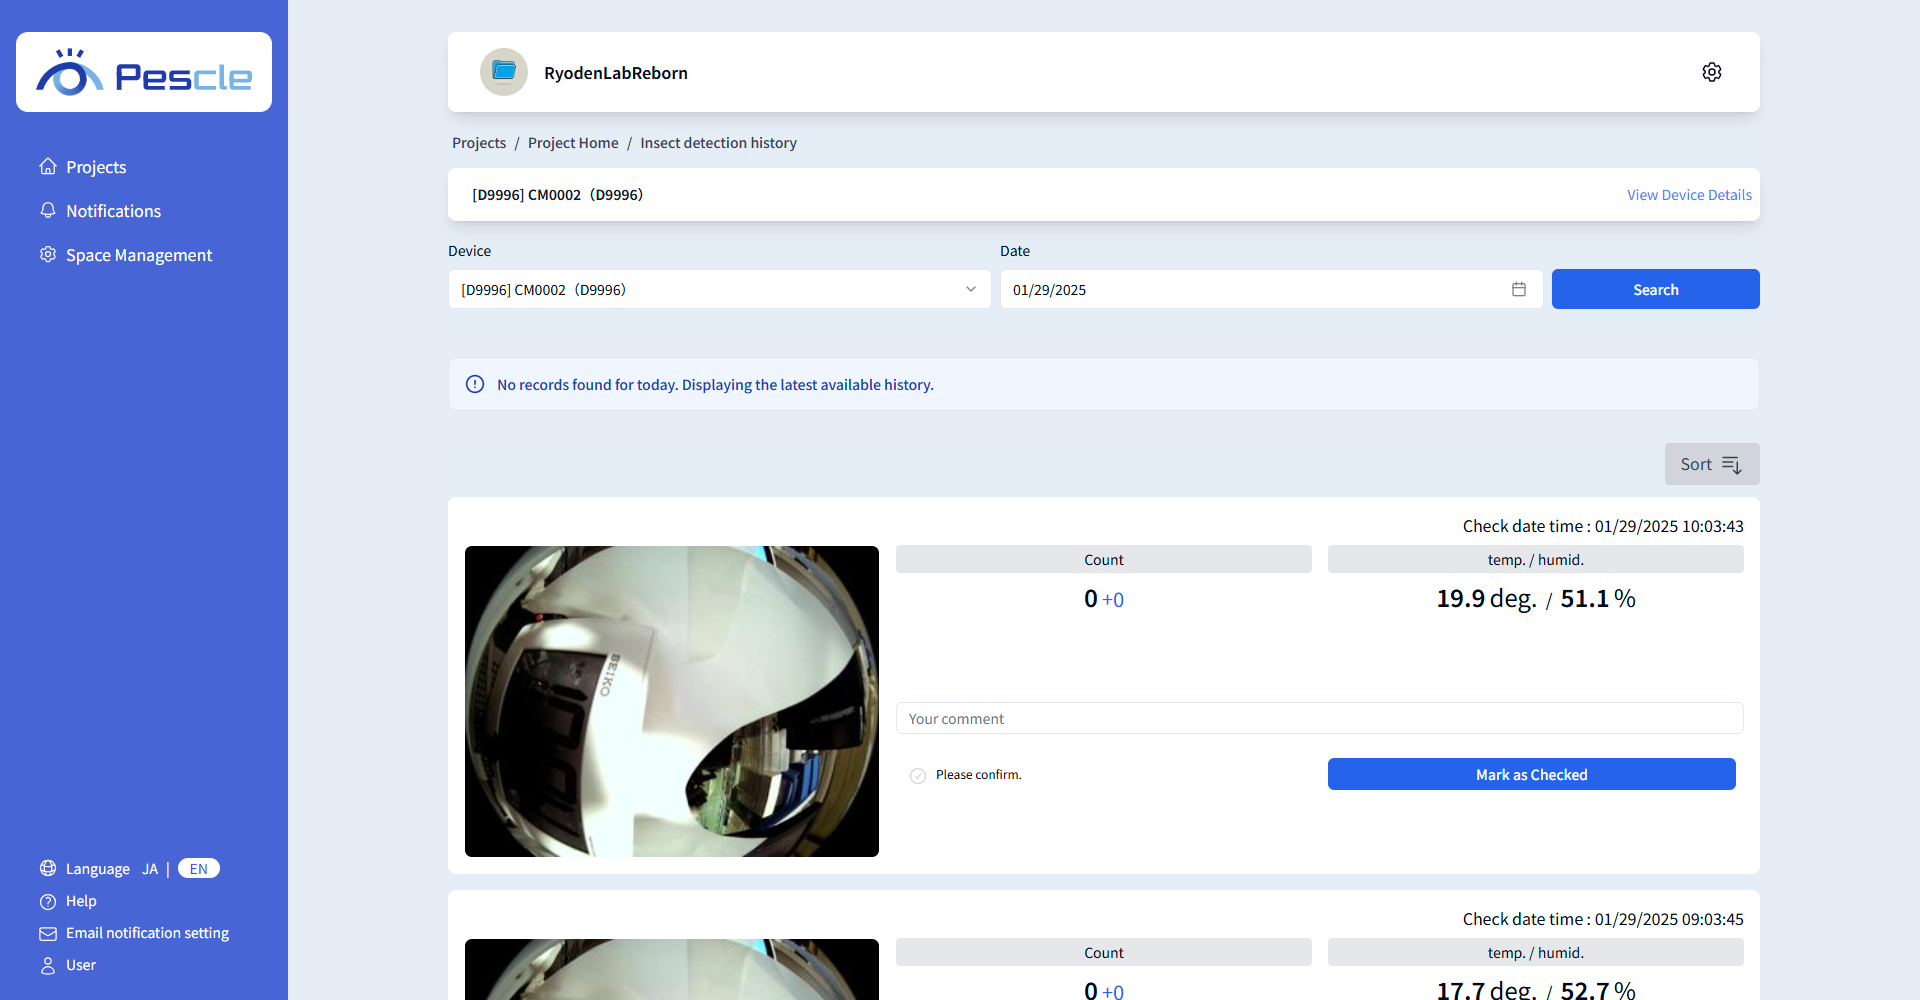Click View Device Details link
Screen dimensions: 1920x1000
pyautogui.click(x=1688, y=195)
